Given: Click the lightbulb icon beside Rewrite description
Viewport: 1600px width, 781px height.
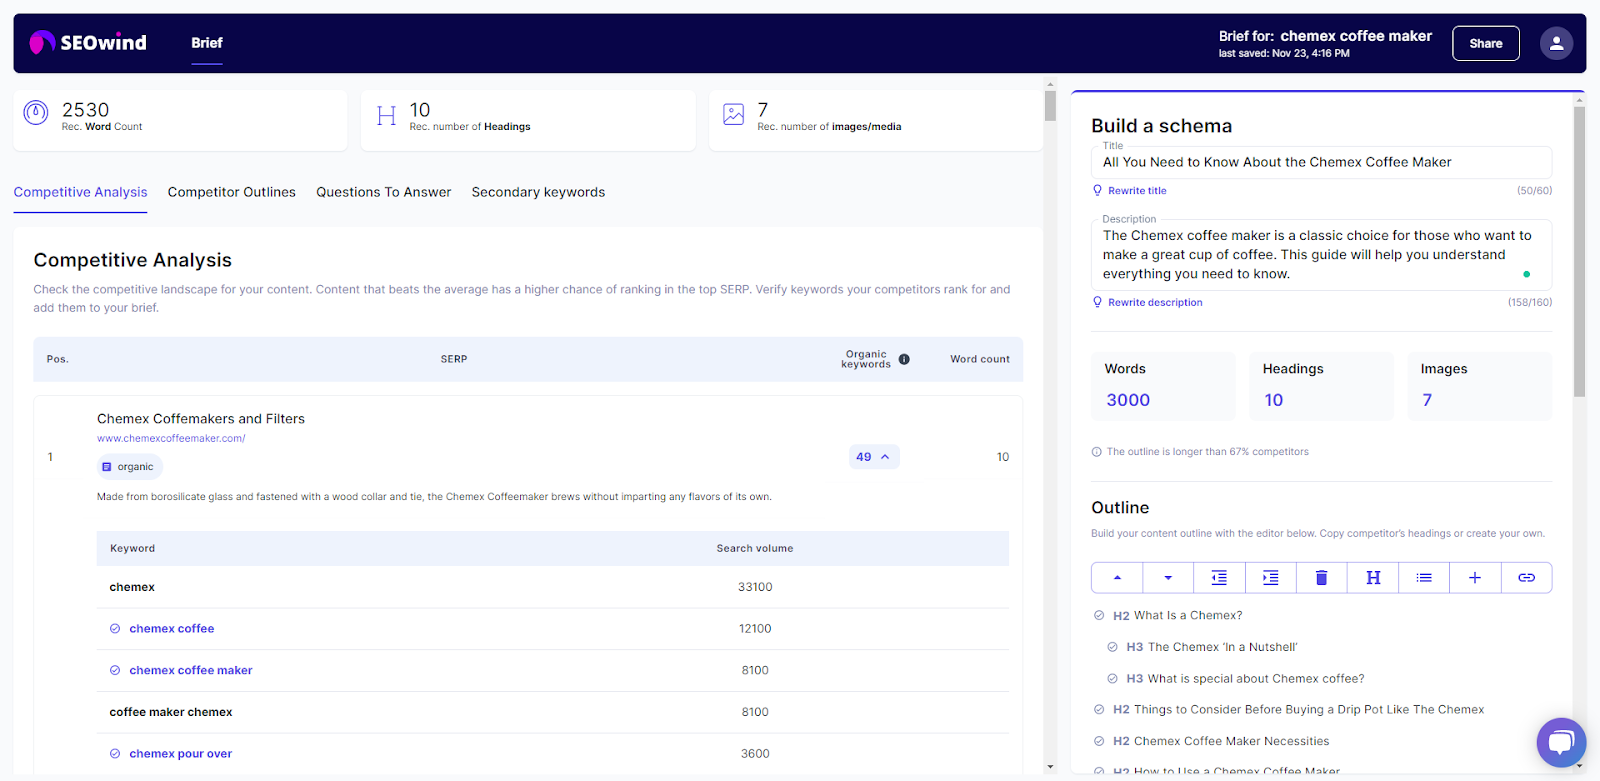Looking at the screenshot, I should (1098, 302).
